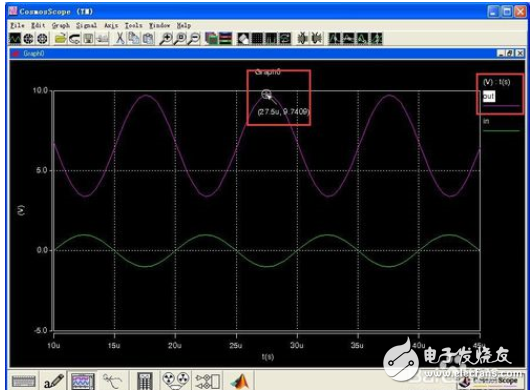Viewport: 531px width, 390px height.
Task: Click the 10.0 y-axis tick label
Action: [x=40, y=90]
